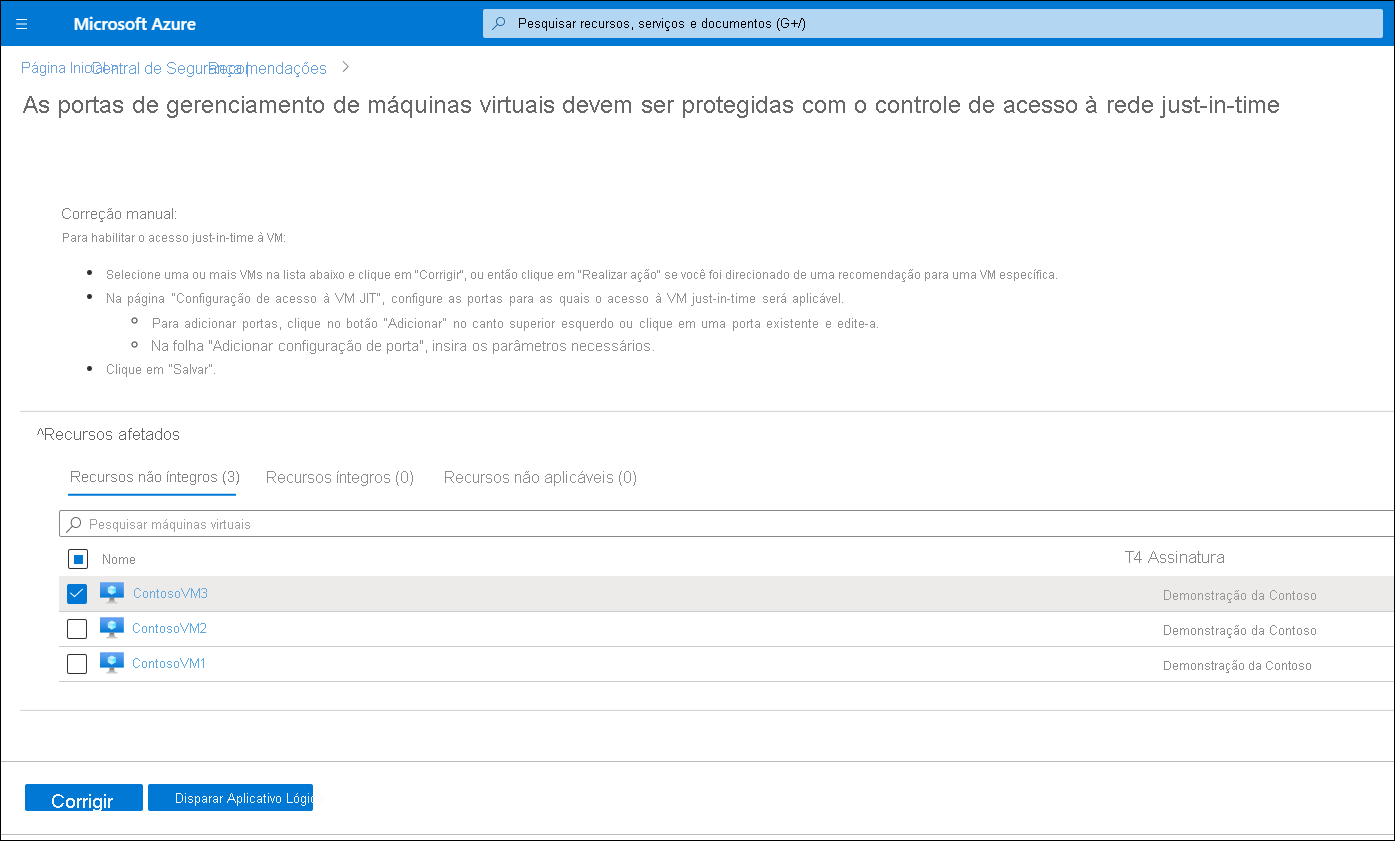Sort by the Assinatura column header
1395x841 pixels.
click(x=1186, y=557)
